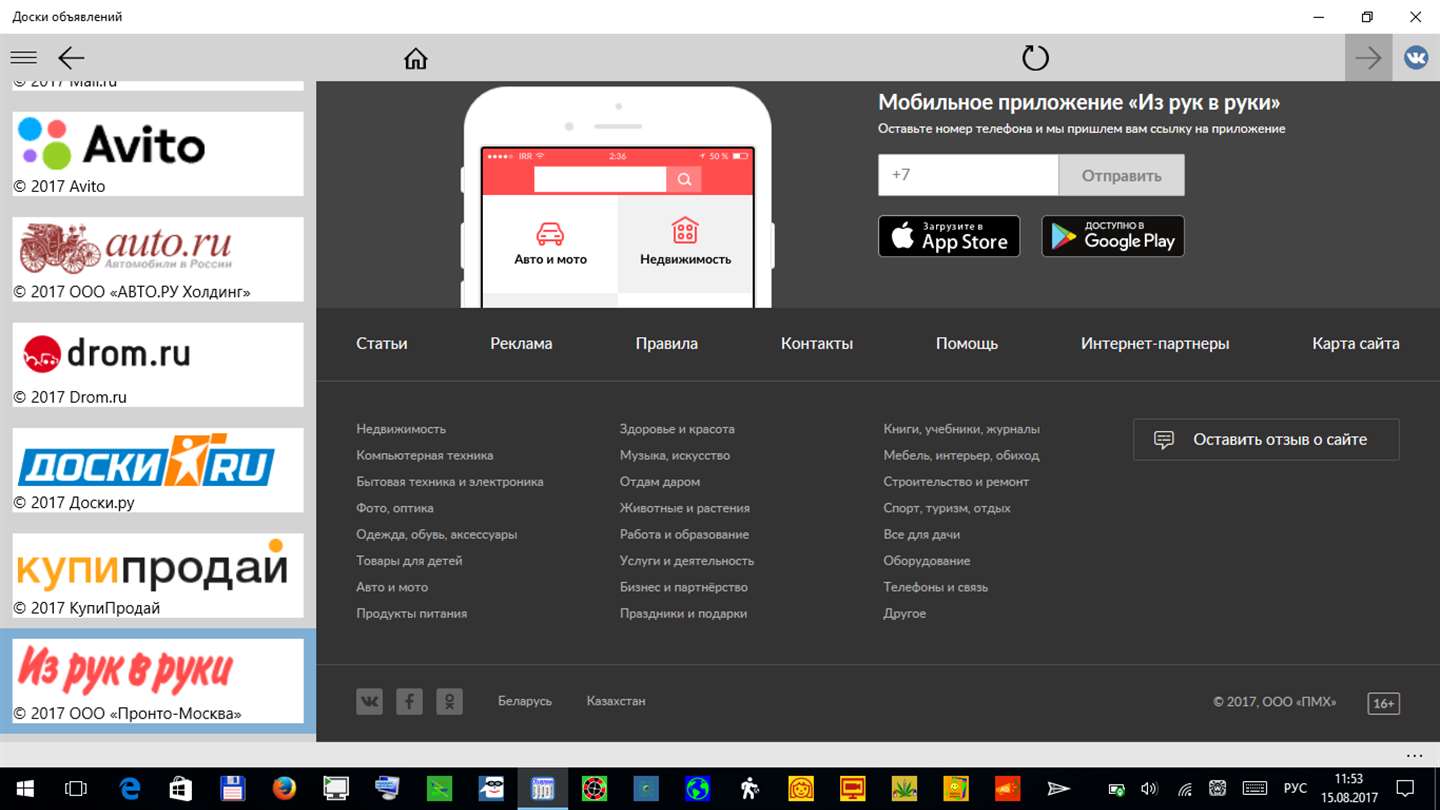Open the Контакты section
This screenshot has width=1440, height=810.
[817, 343]
